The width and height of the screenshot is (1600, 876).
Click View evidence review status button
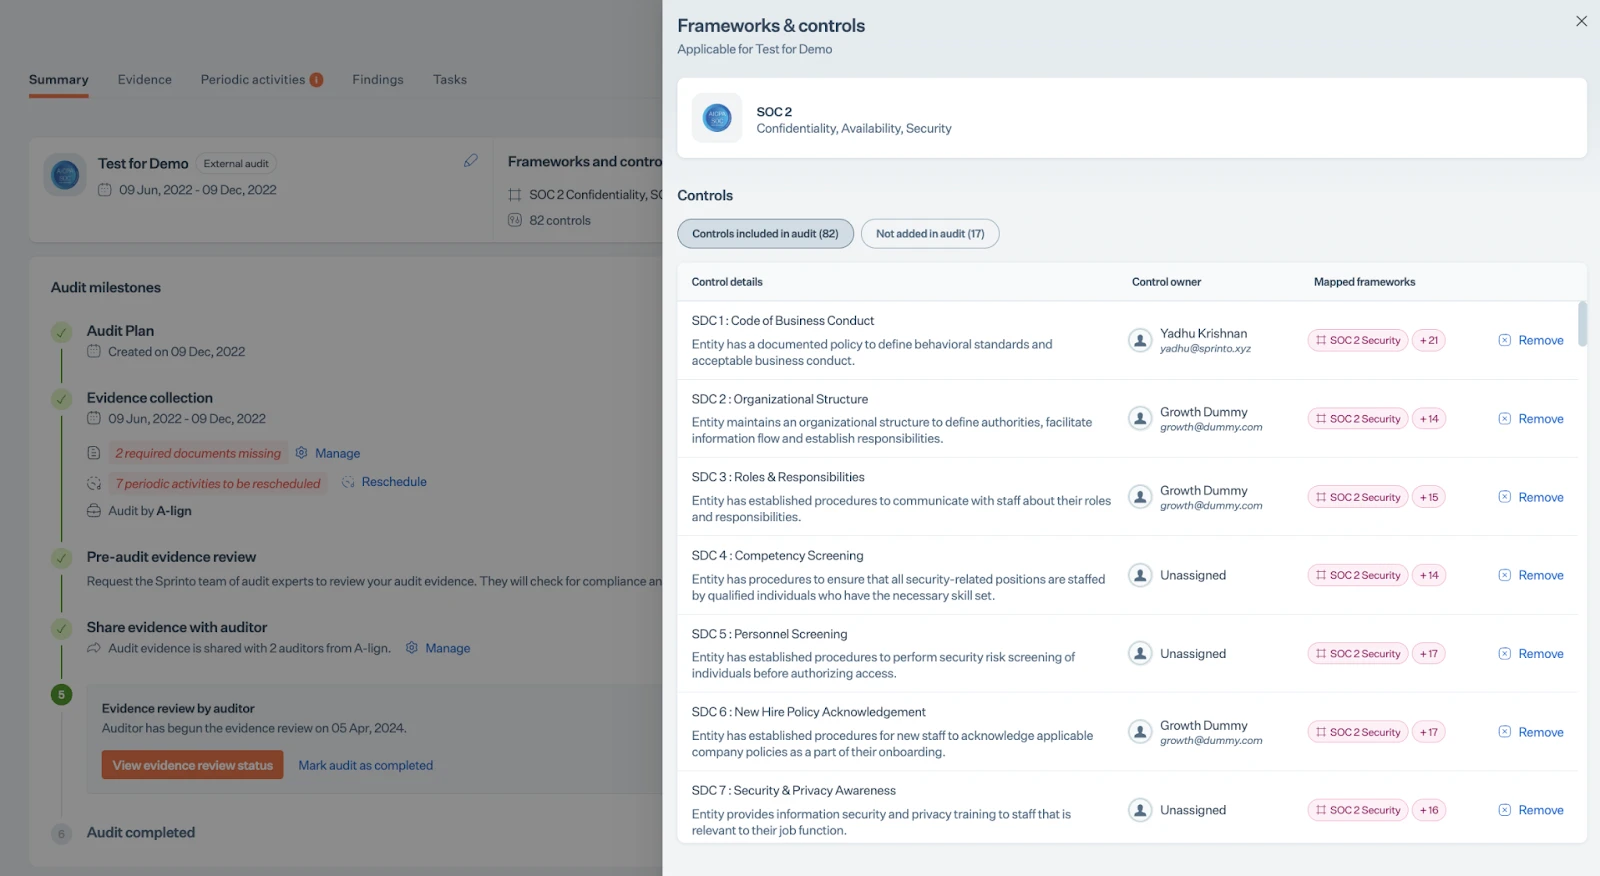coord(192,766)
